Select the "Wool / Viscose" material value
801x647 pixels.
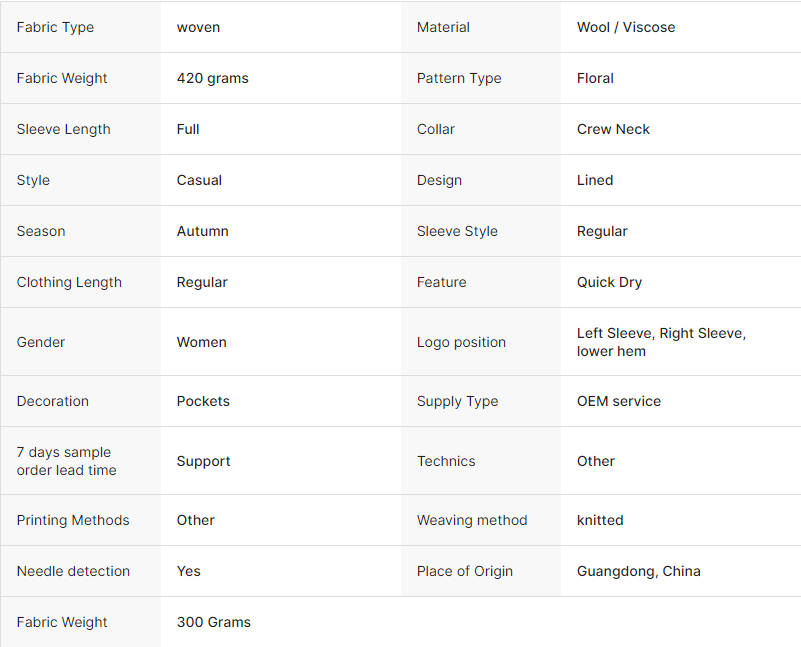click(626, 27)
